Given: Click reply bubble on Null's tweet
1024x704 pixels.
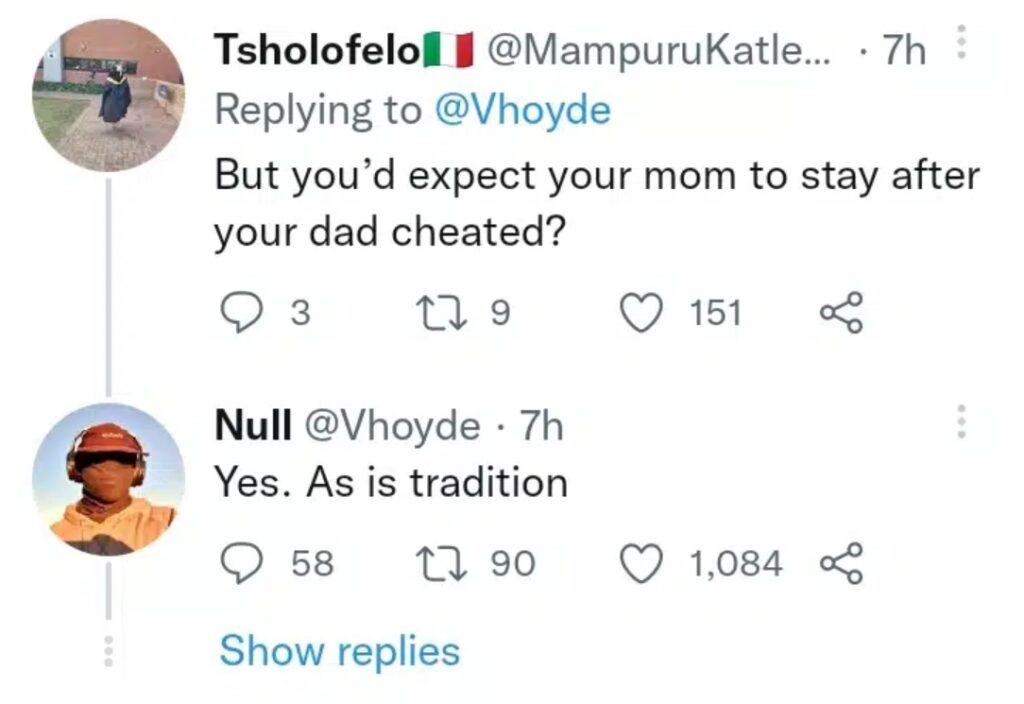Looking at the screenshot, I should tap(238, 564).
